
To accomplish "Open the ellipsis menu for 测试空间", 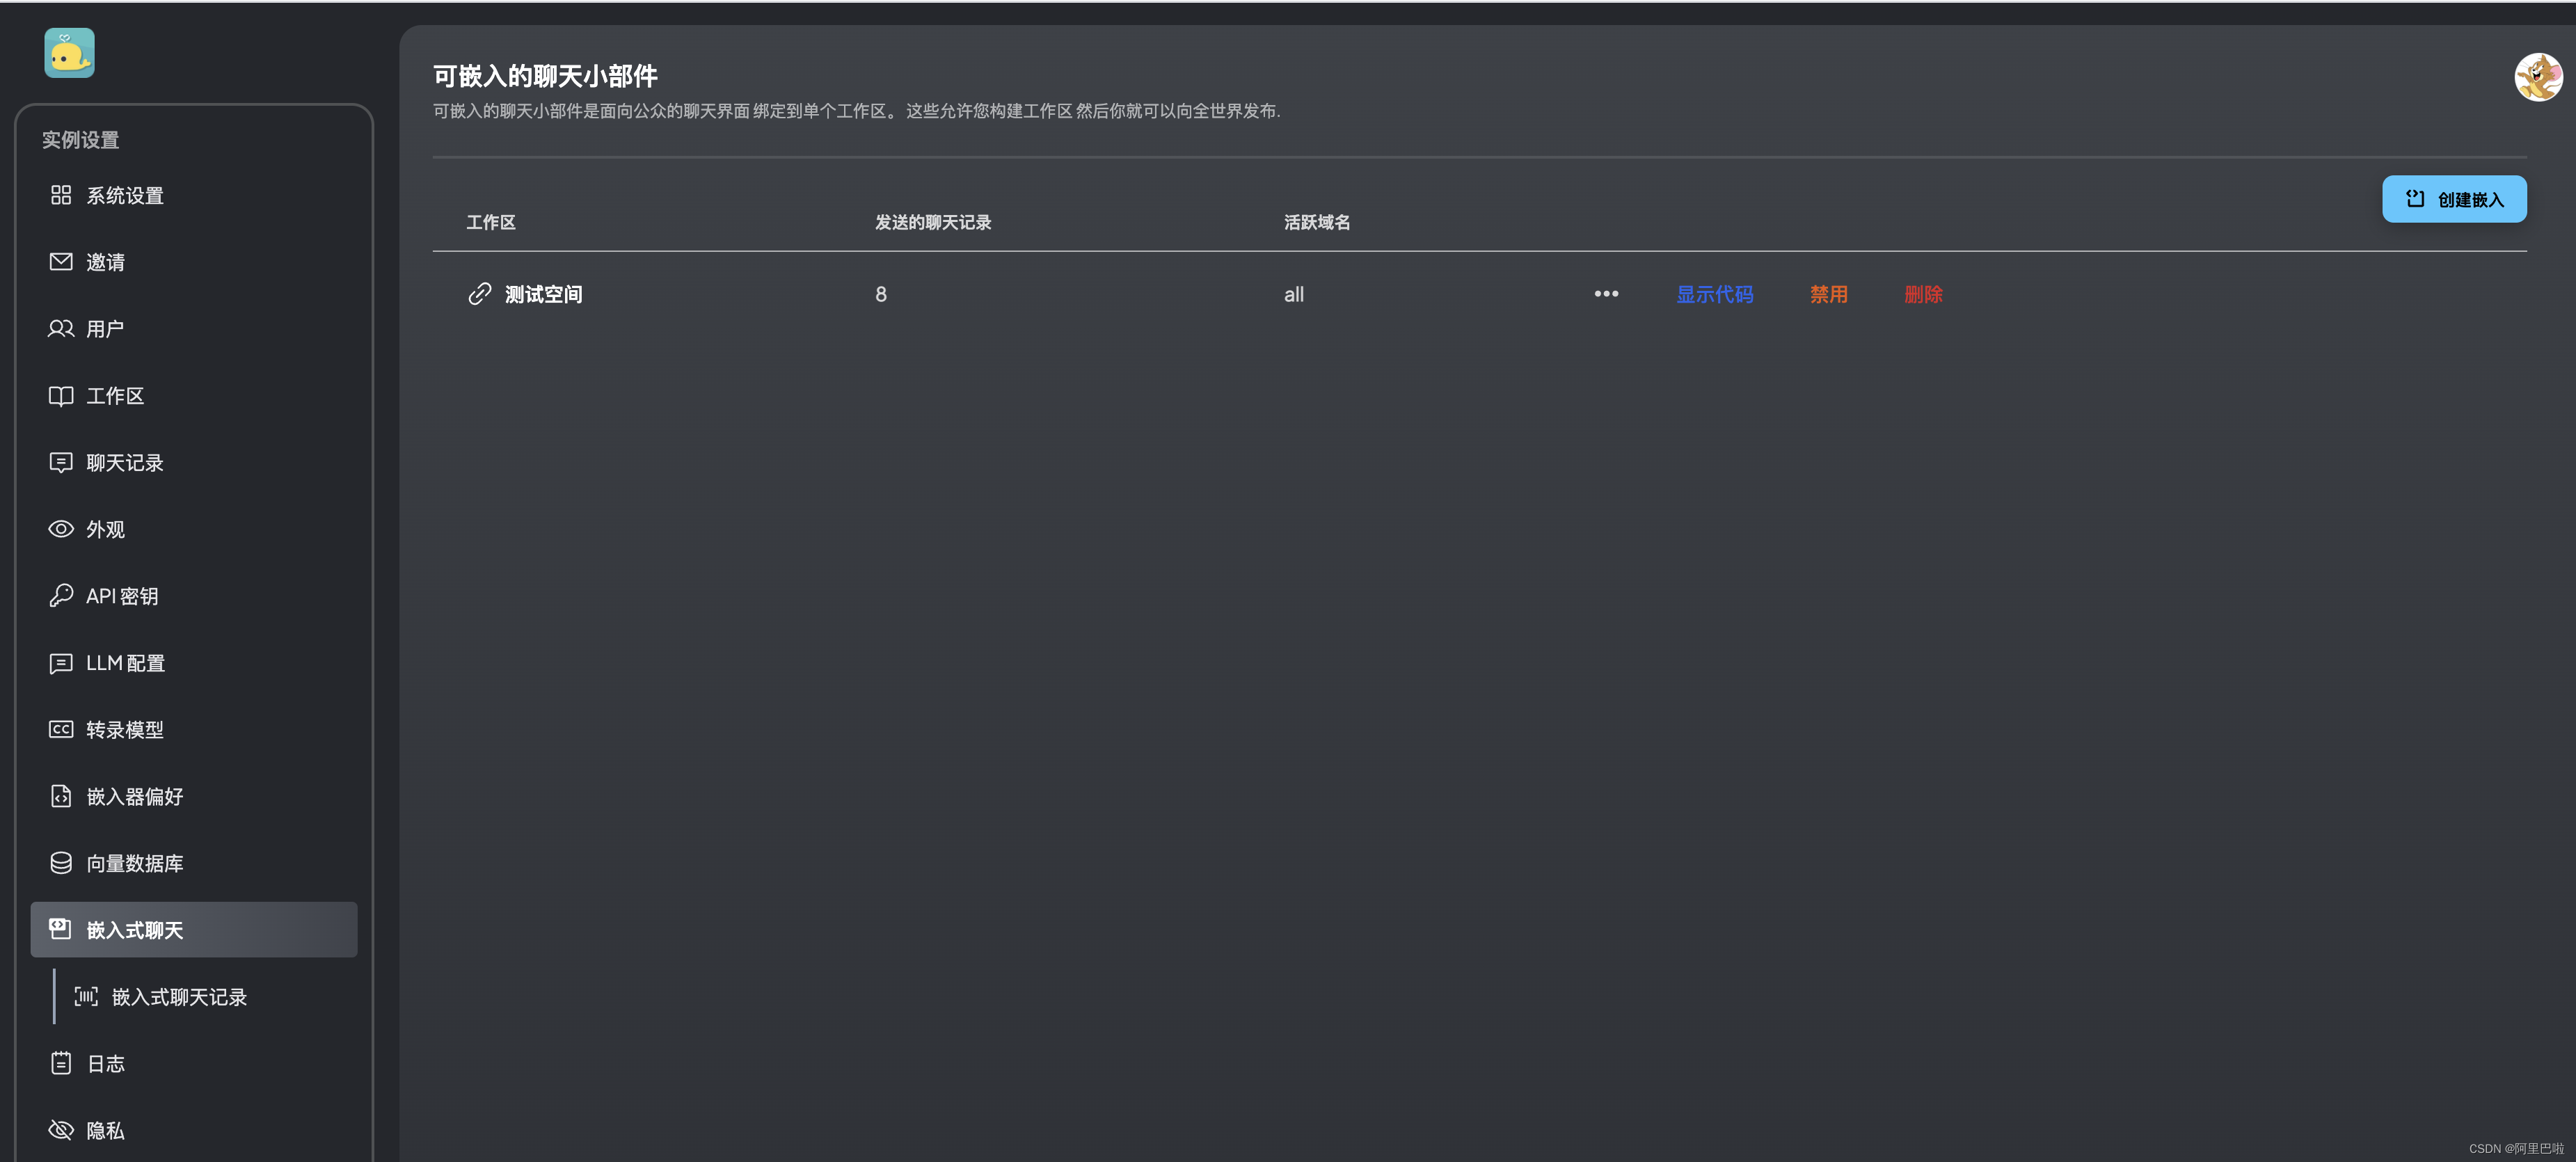I will (1606, 293).
